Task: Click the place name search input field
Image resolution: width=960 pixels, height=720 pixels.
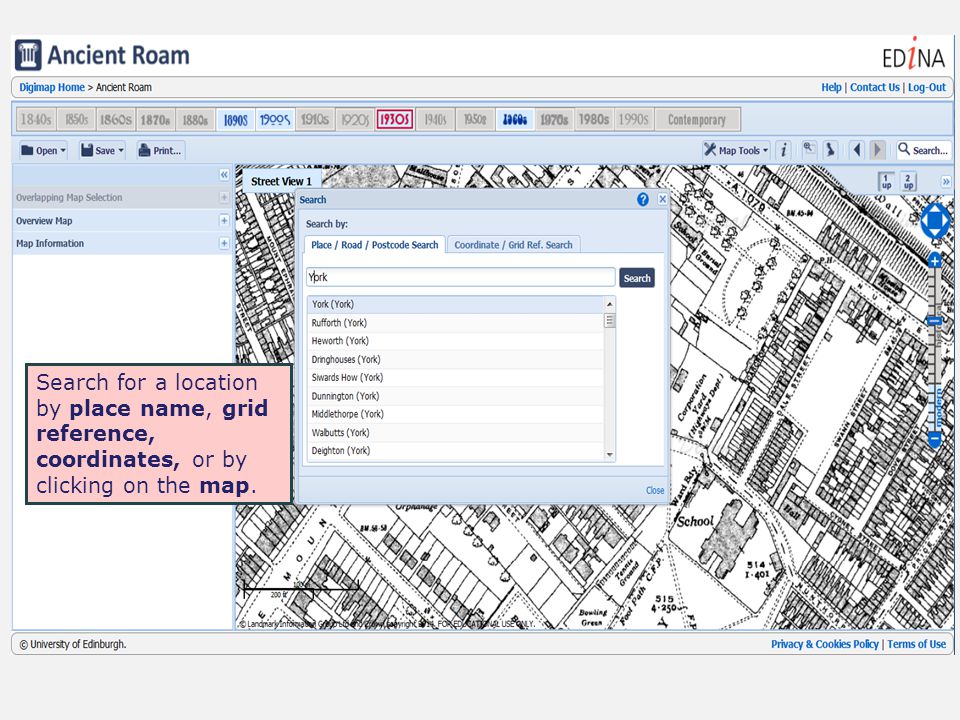Action: coord(460,277)
